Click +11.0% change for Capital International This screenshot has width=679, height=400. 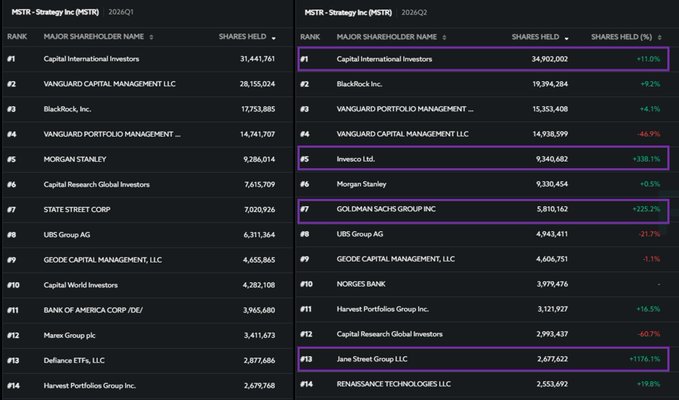coord(649,59)
